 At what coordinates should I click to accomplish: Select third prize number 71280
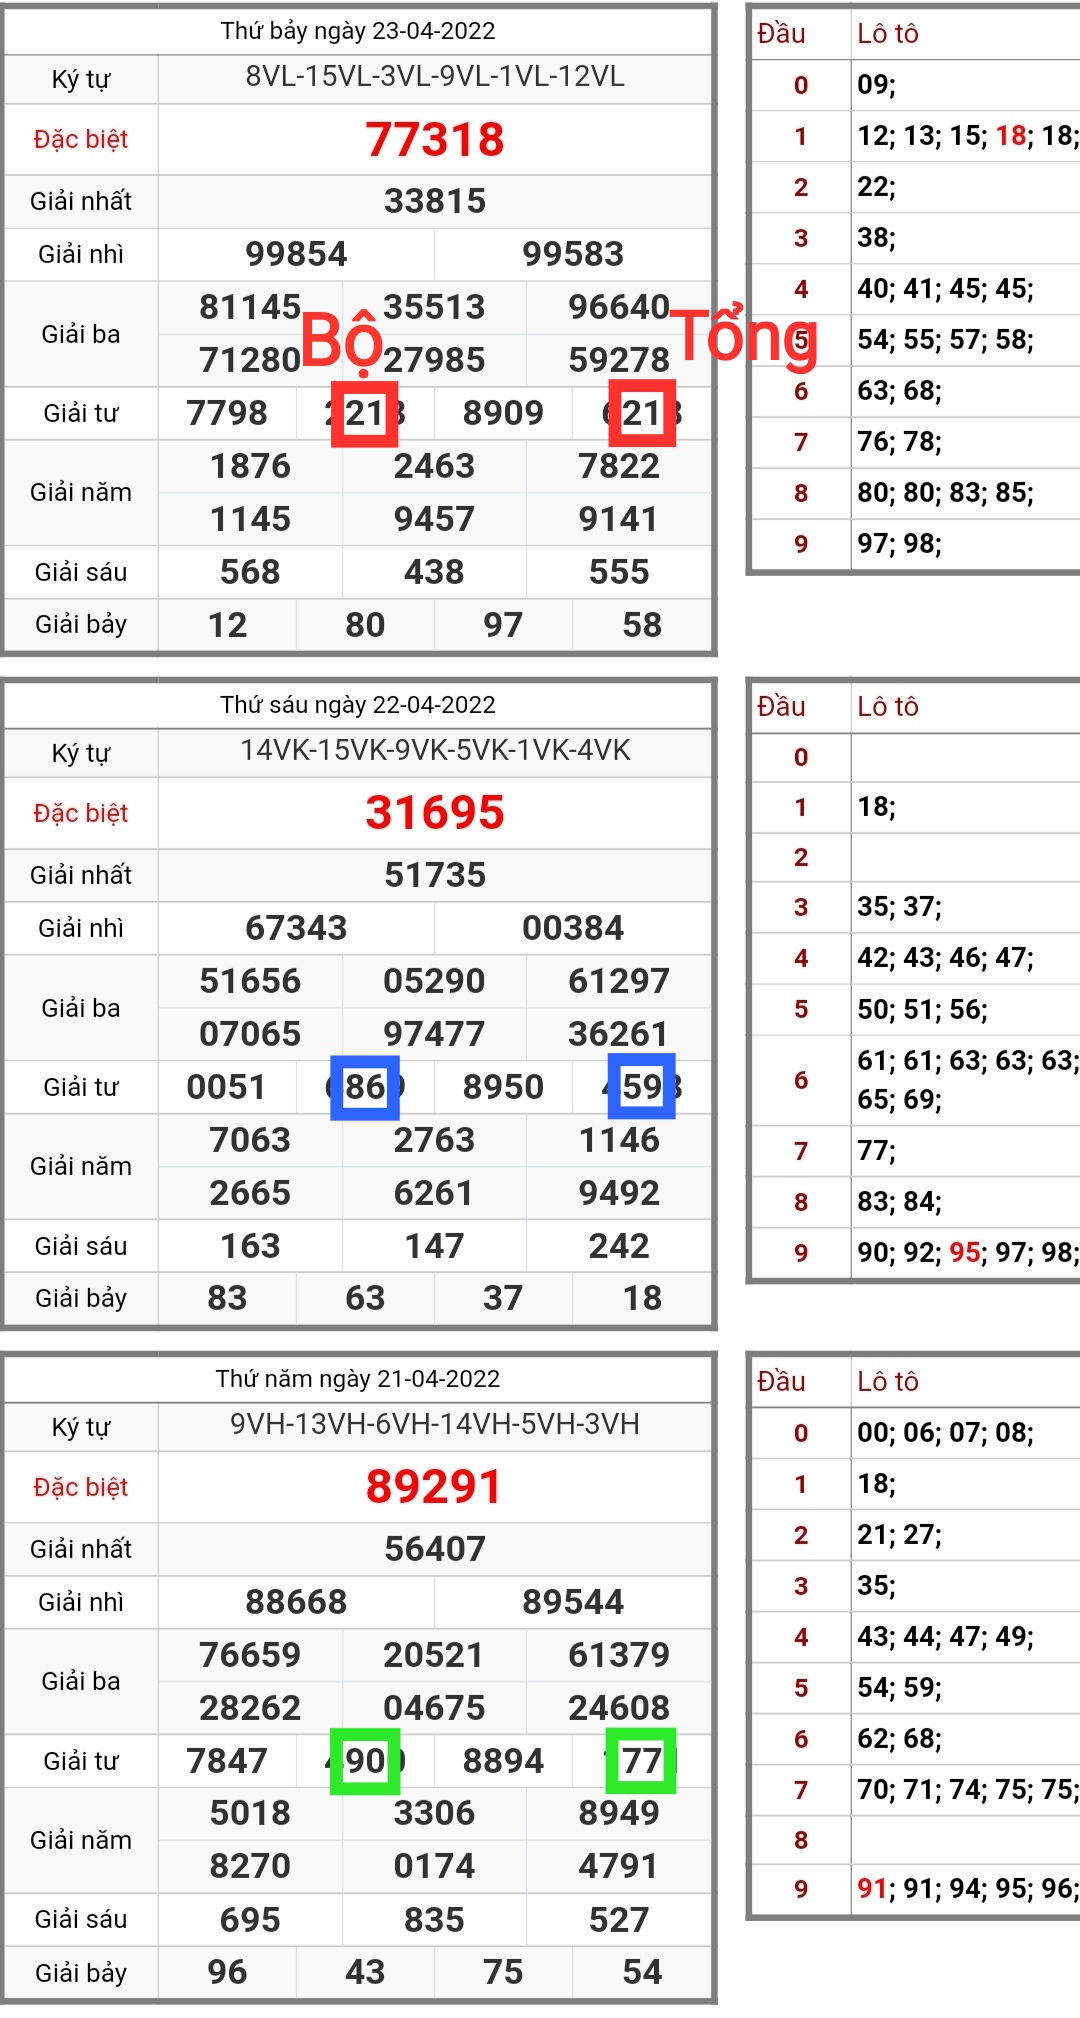[250, 360]
